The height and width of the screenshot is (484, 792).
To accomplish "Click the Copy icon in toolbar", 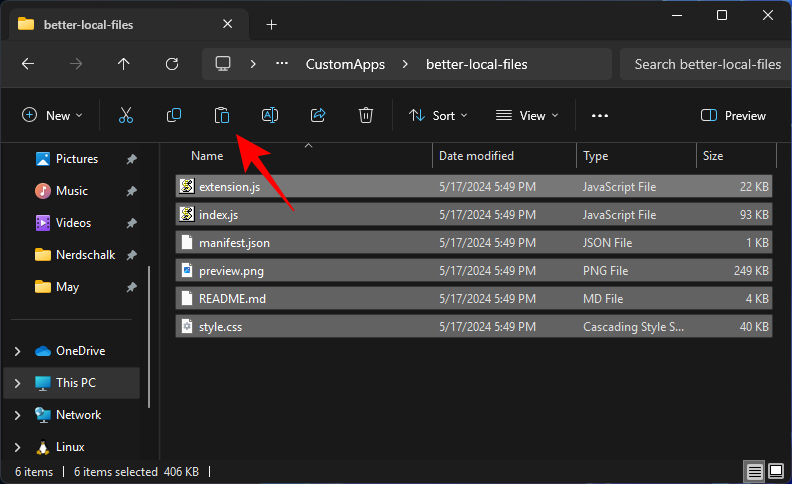I will [x=174, y=116].
